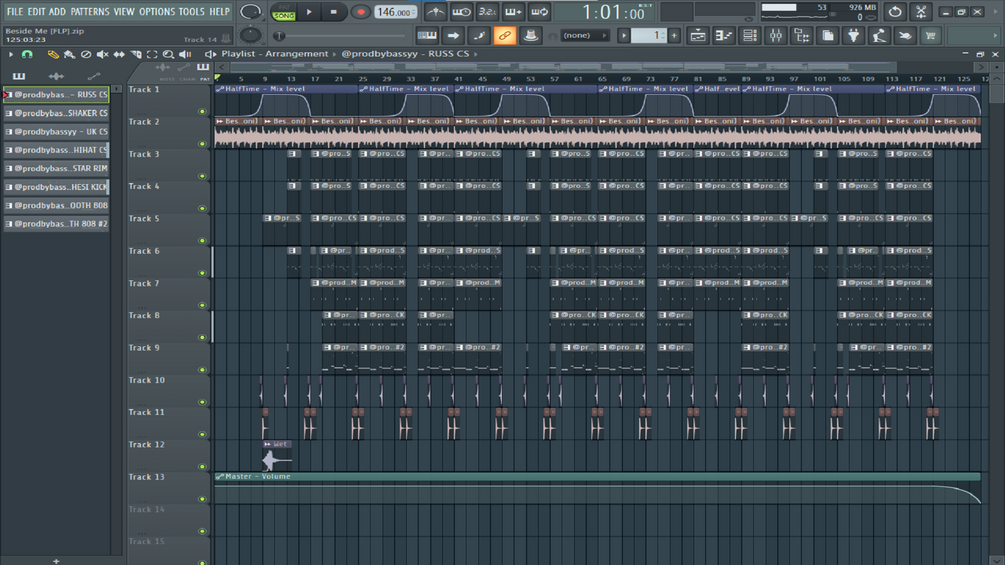
Task: Select the Mute tool speaker icon
Action: pos(103,54)
